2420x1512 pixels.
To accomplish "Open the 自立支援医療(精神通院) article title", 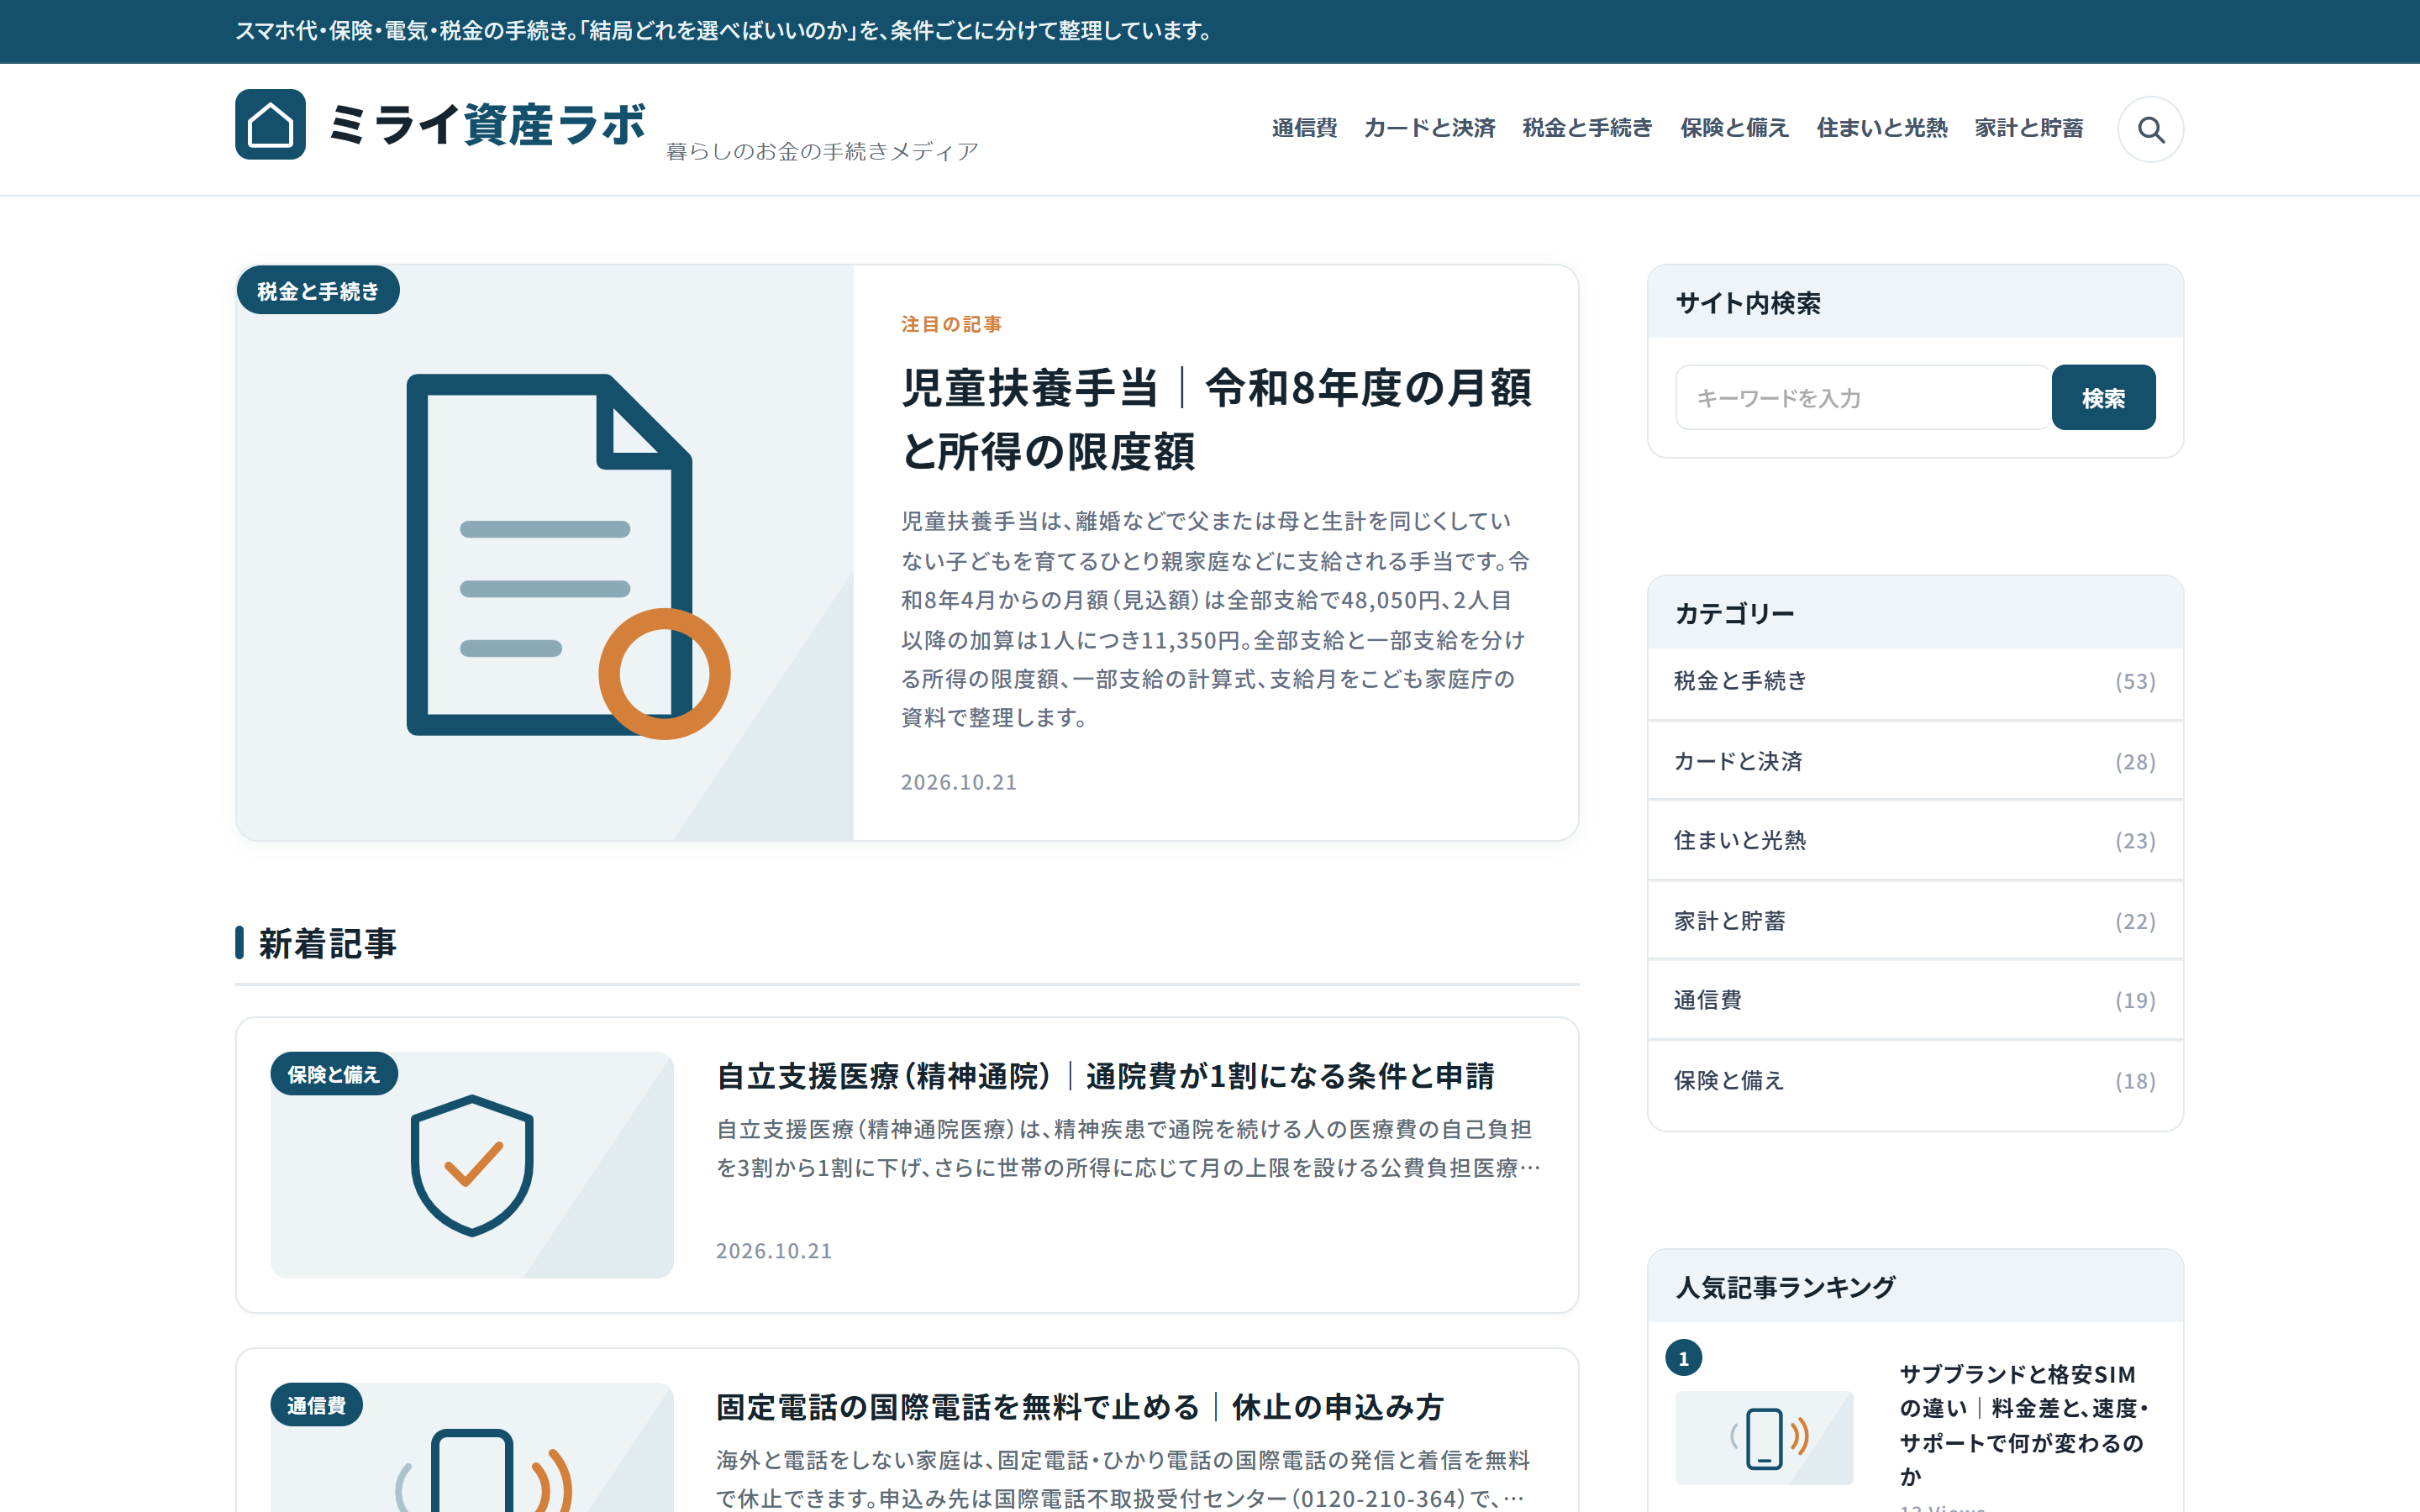I will tap(1105, 1076).
